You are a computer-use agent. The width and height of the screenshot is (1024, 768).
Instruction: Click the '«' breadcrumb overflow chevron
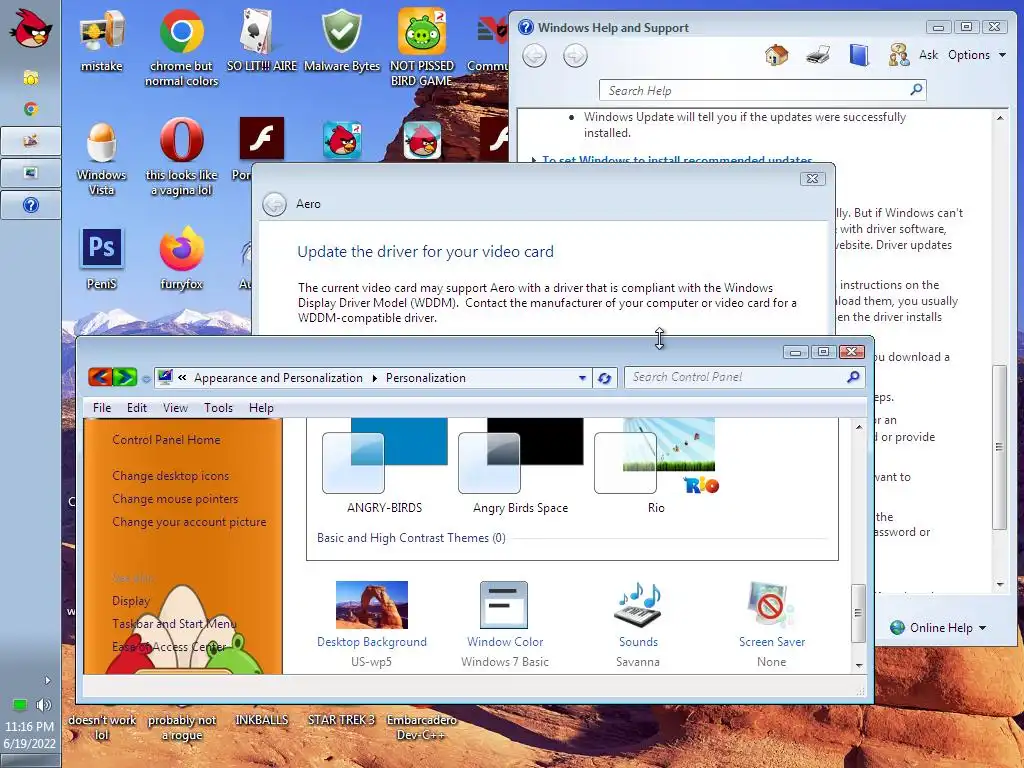[182, 377]
